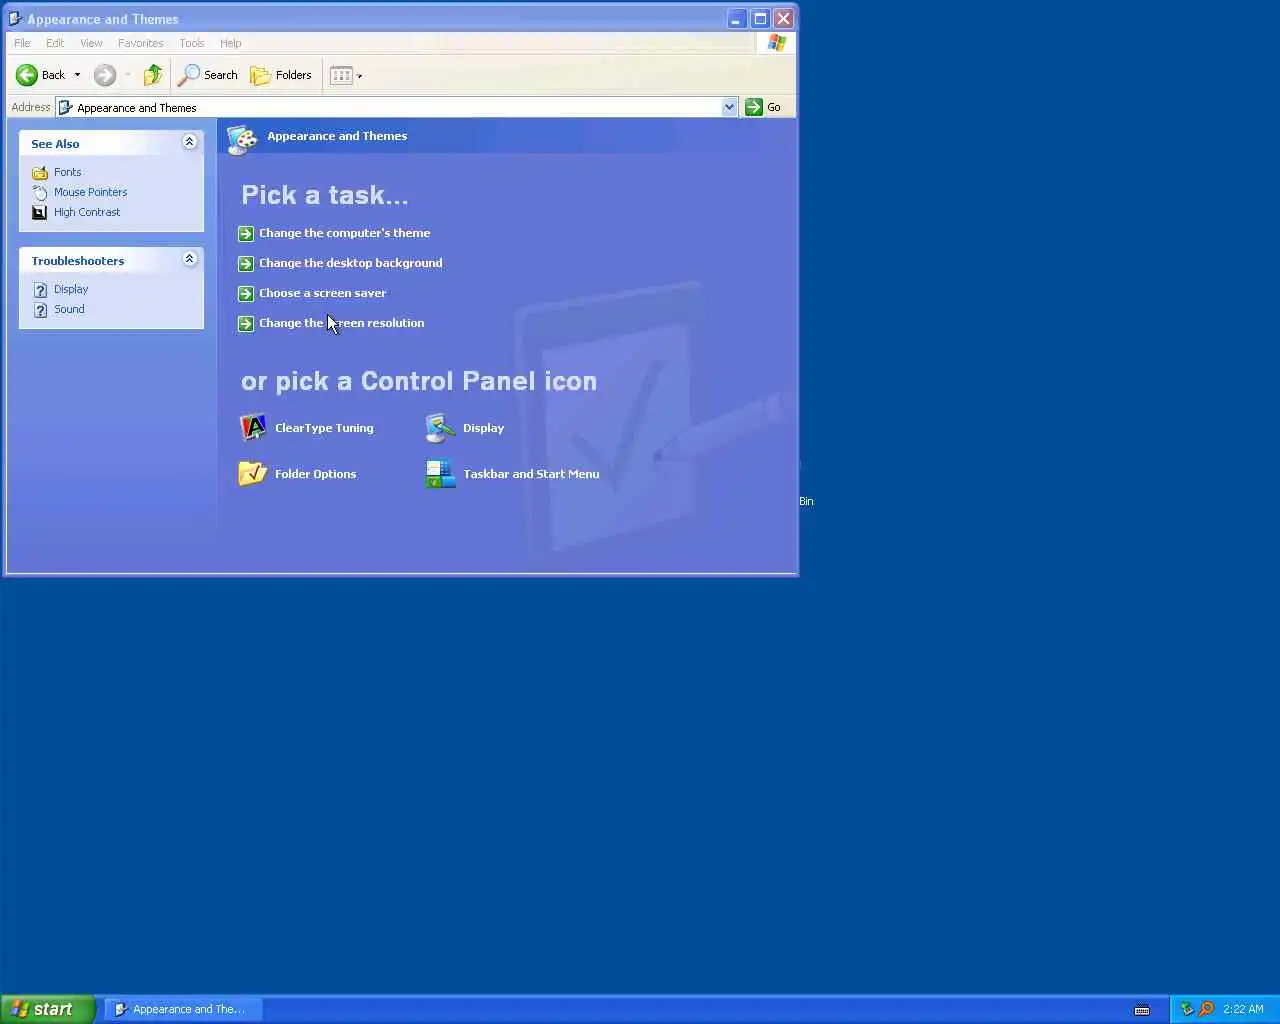1280x1024 pixels.
Task: Select Change the desktop background task
Action: coord(350,263)
